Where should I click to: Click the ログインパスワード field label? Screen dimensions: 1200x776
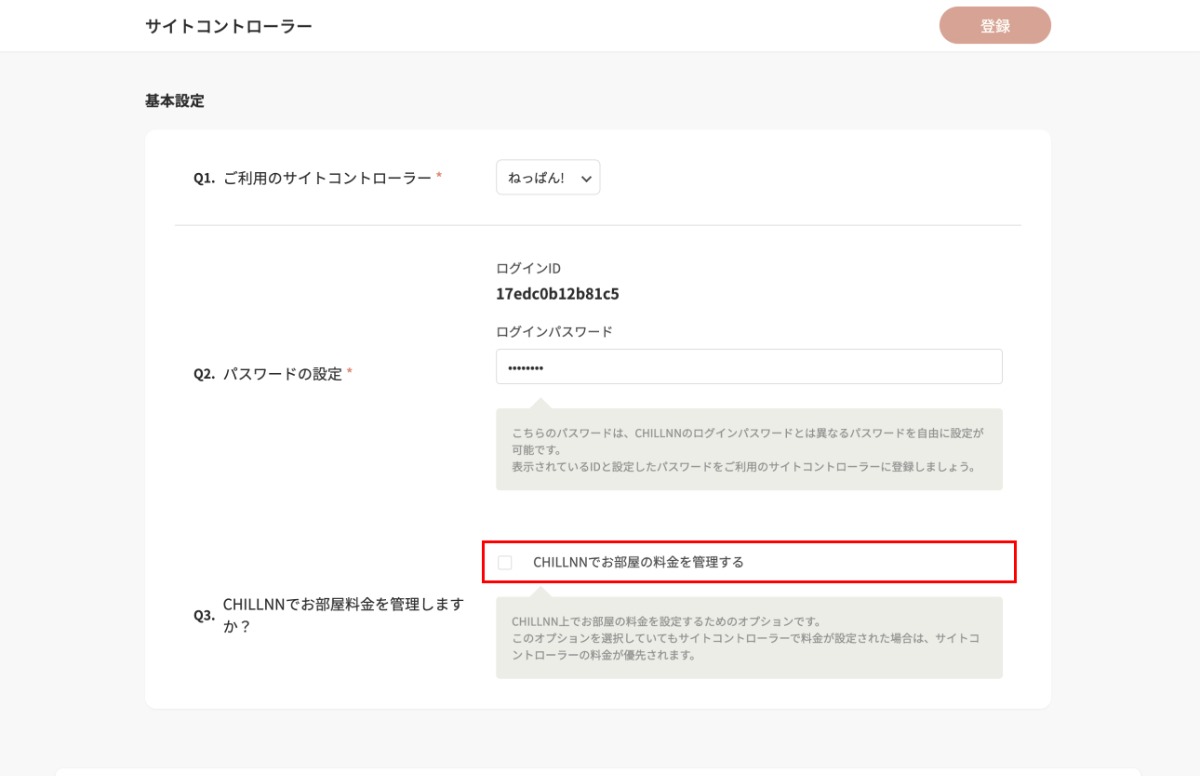click(x=554, y=331)
